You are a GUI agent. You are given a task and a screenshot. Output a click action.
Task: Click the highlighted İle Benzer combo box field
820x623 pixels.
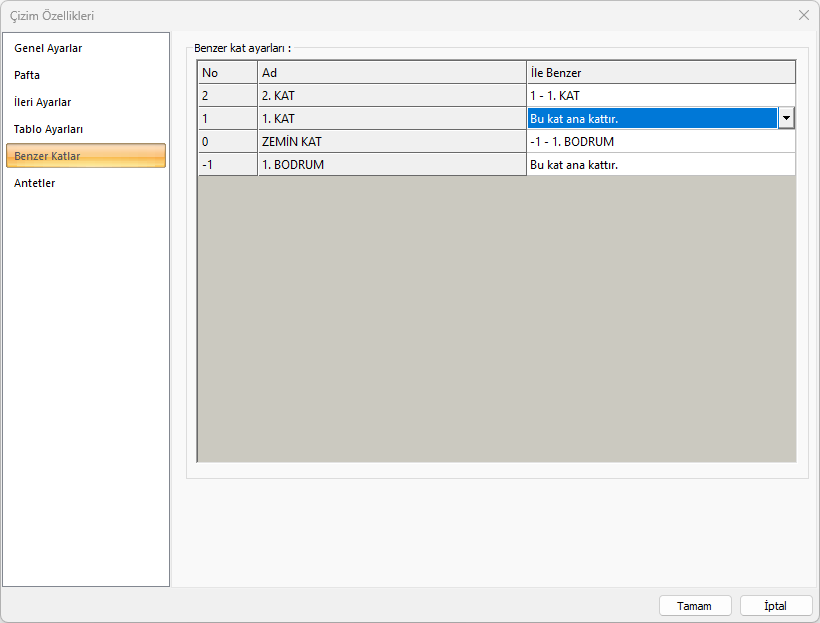652,118
